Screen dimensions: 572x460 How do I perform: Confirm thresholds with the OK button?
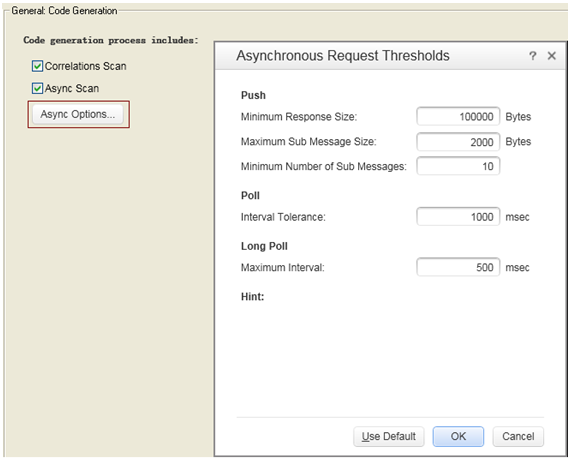458,436
